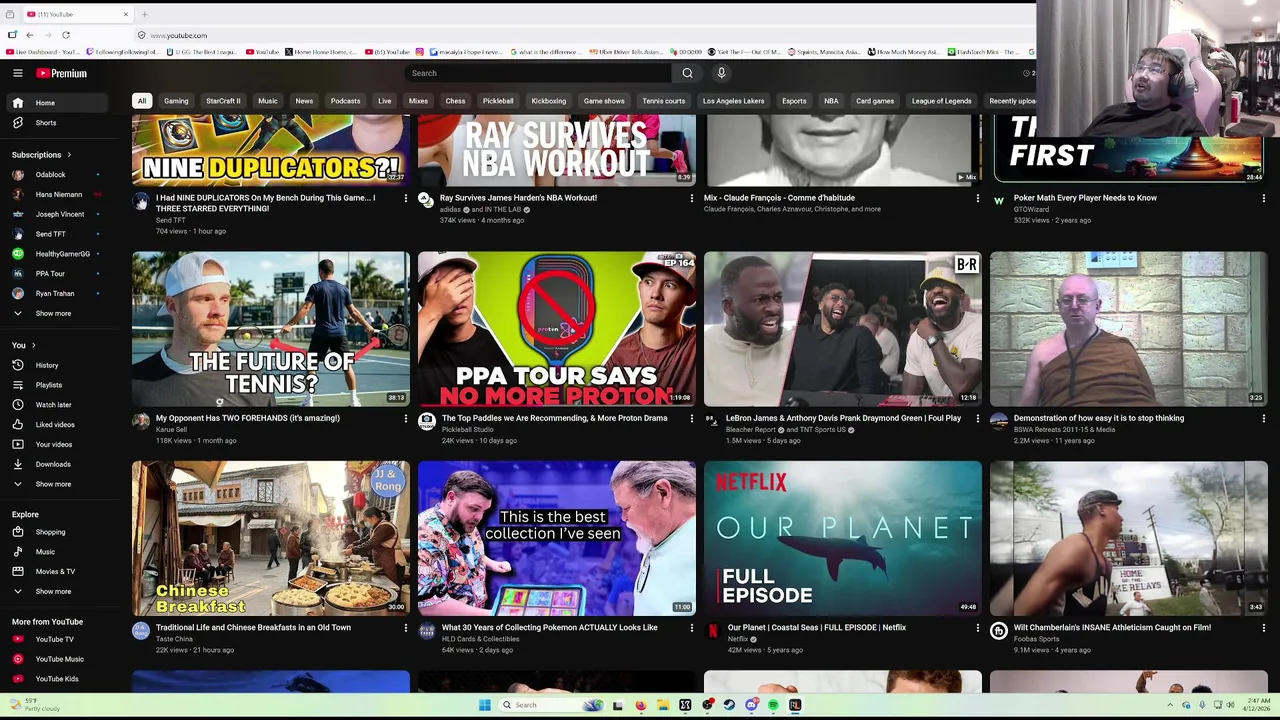
Task: Select the Chess filter chip
Action: (x=455, y=101)
